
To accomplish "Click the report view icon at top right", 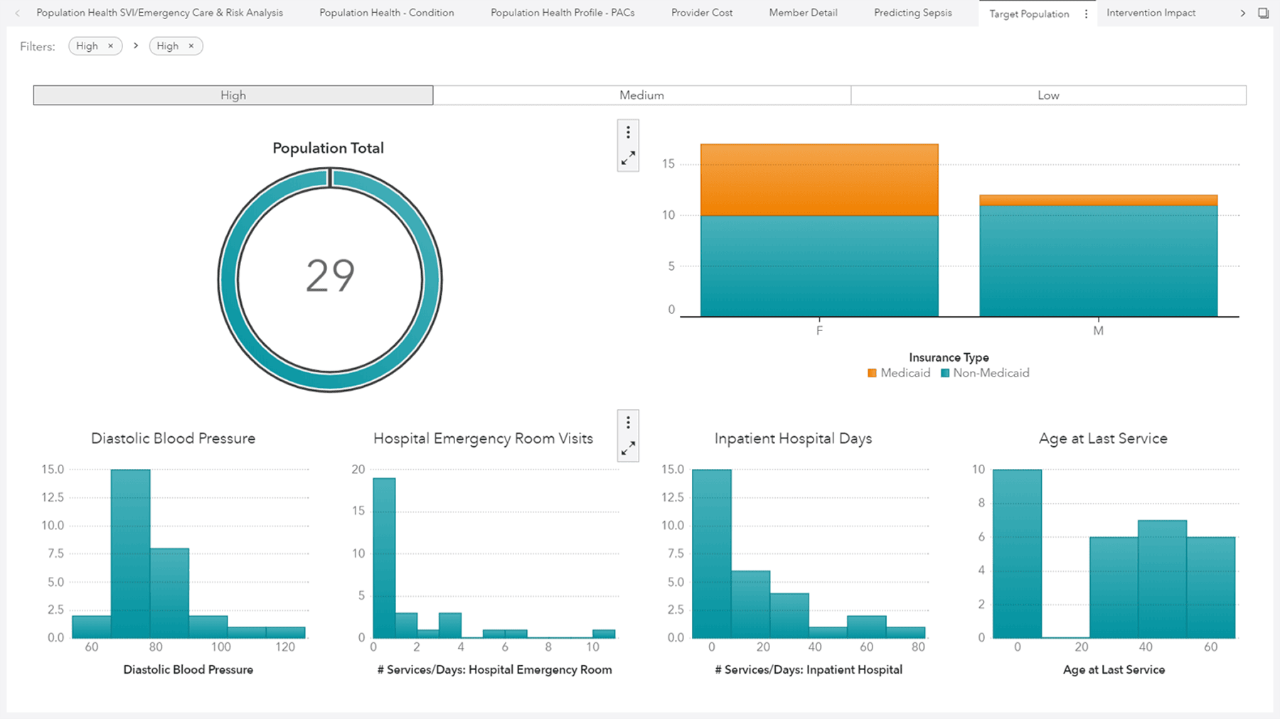I will coord(1264,13).
